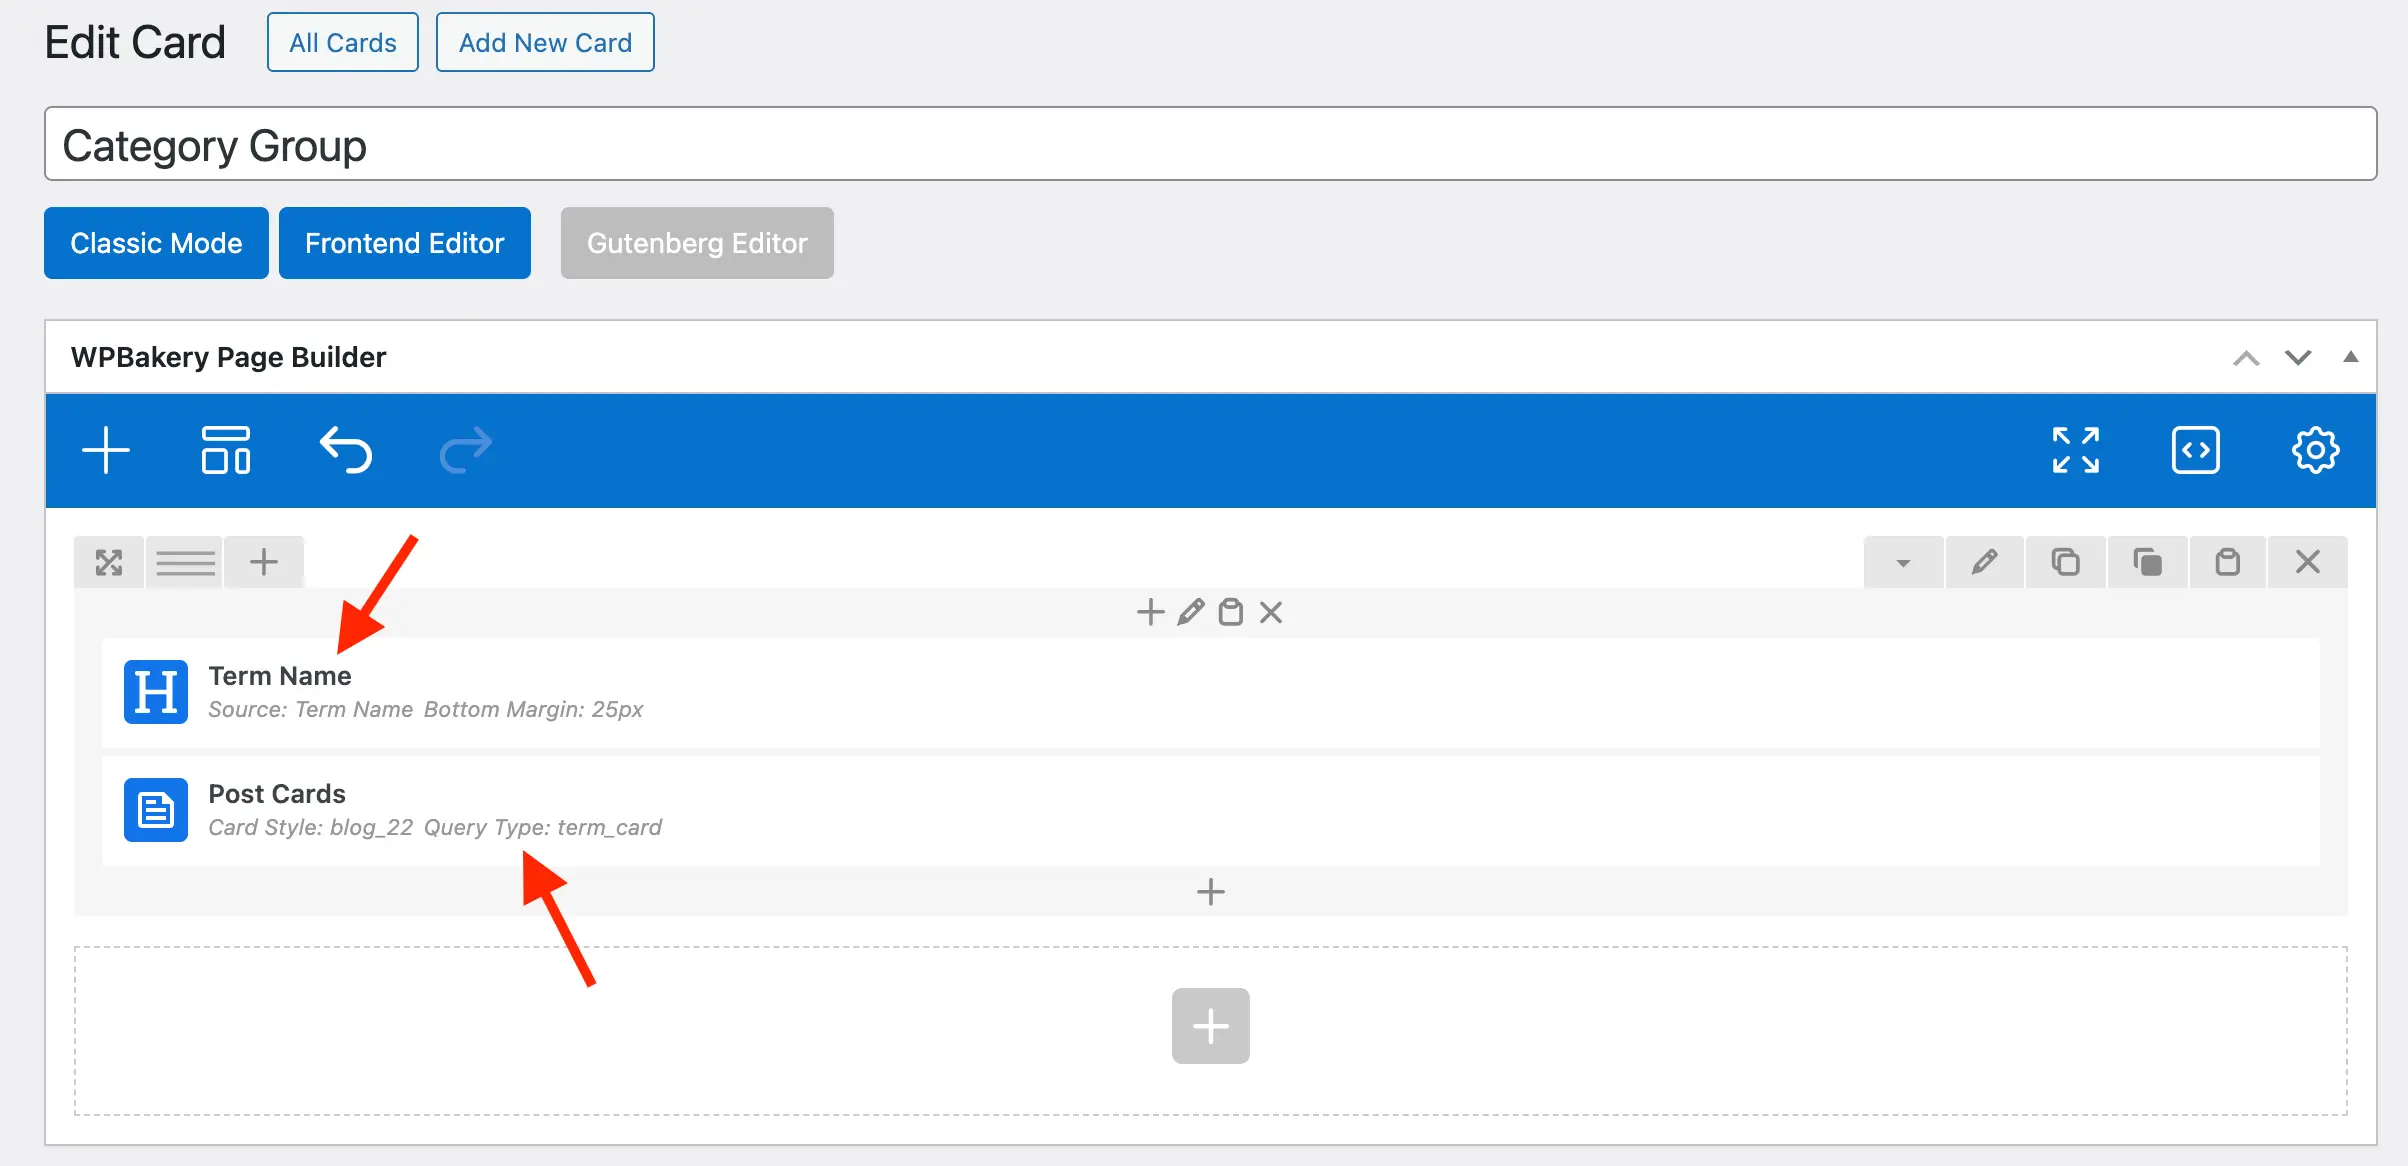Switch to Classic Mode

pyautogui.click(x=156, y=243)
